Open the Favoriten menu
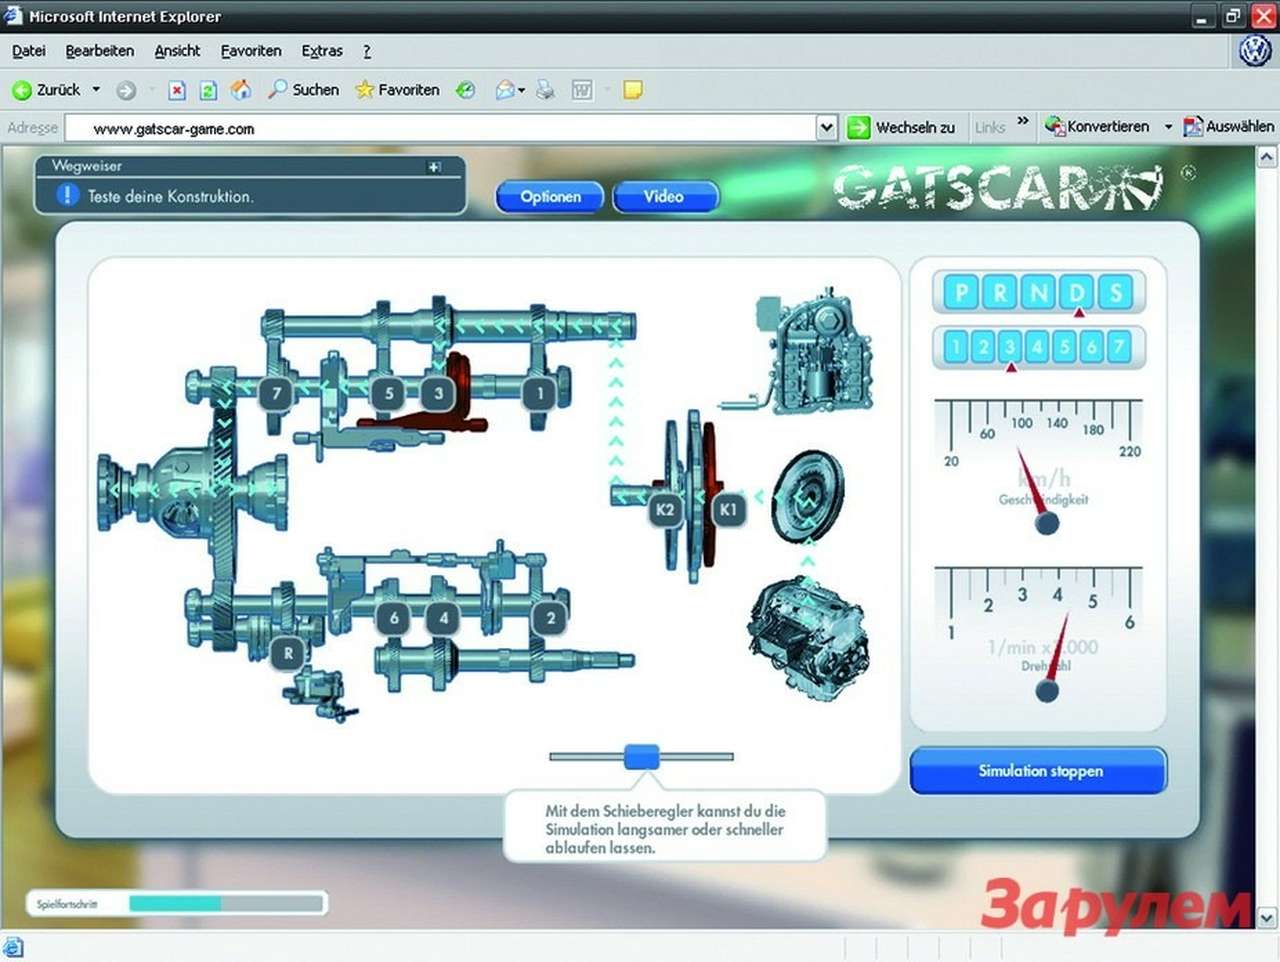 tap(250, 51)
